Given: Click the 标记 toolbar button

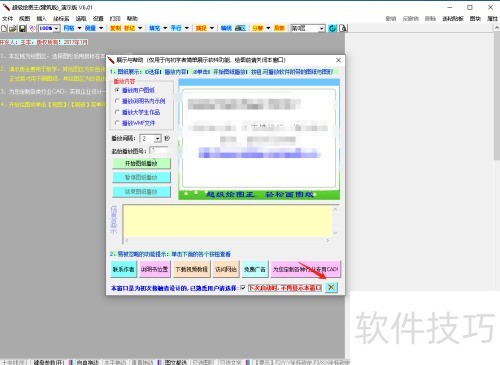Looking at the screenshot, I should tap(130, 28).
